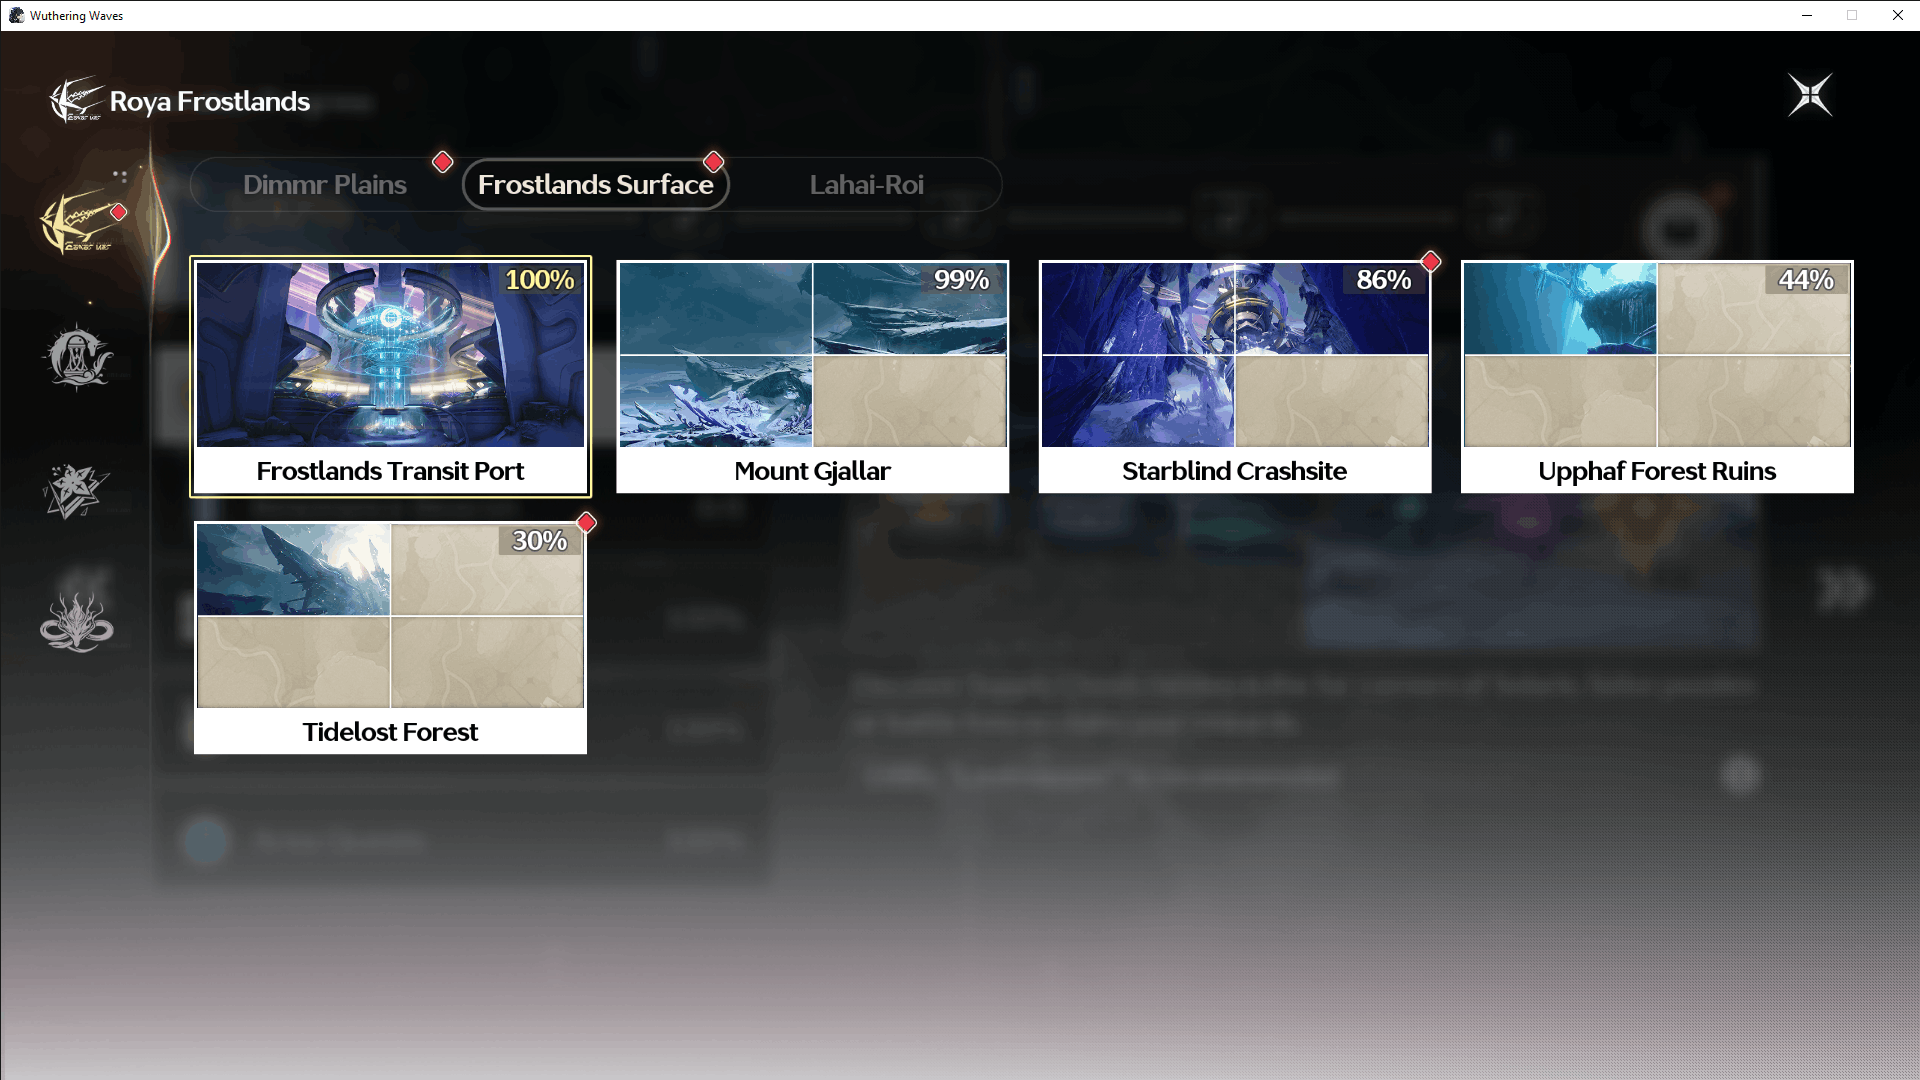Viewport: 1920px width, 1080px height.
Task: Click the 44% progress on Upphaf Forest Ruins
Action: (x=1806, y=280)
